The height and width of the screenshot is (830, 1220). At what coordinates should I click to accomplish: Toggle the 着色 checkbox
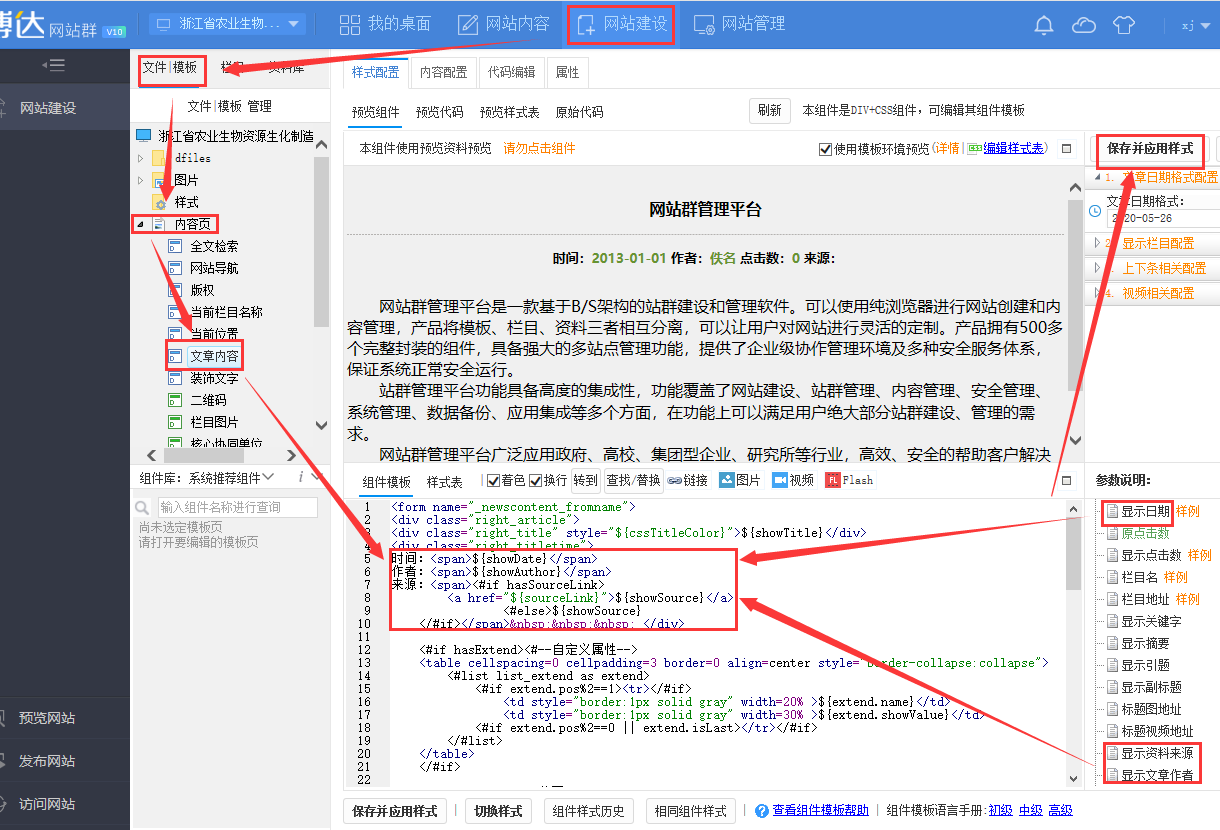click(x=493, y=480)
